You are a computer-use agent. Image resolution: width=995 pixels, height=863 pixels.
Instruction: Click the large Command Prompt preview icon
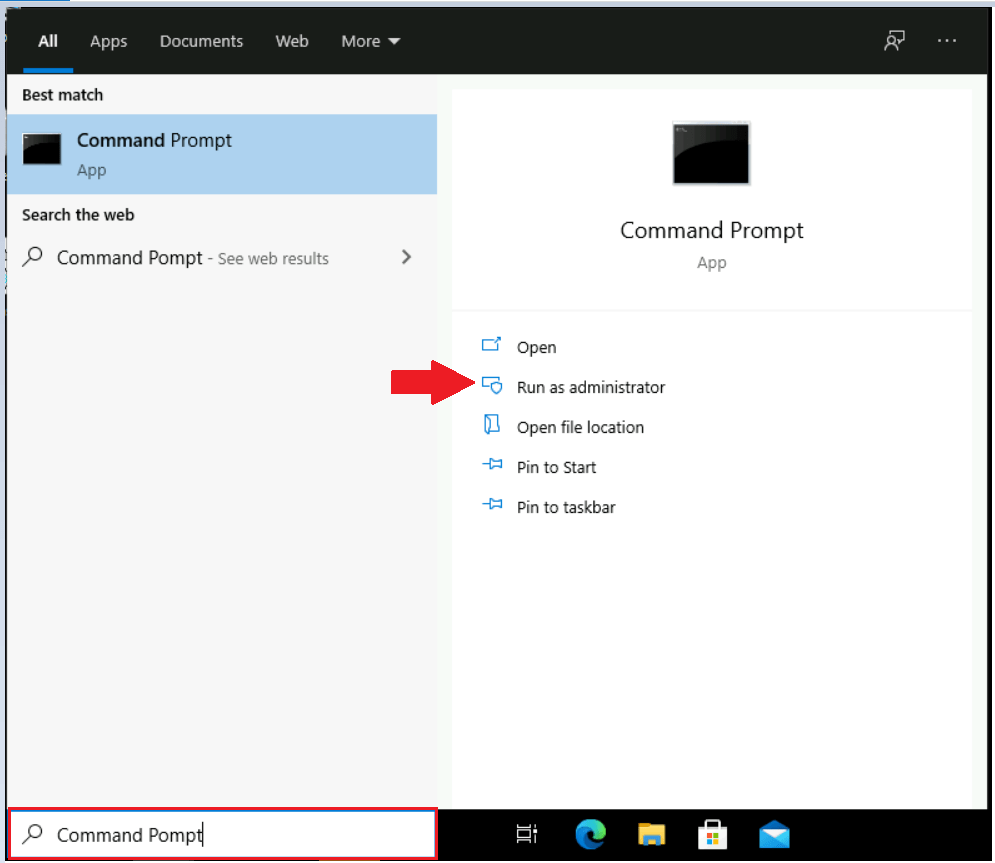click(x=711, y=153)
